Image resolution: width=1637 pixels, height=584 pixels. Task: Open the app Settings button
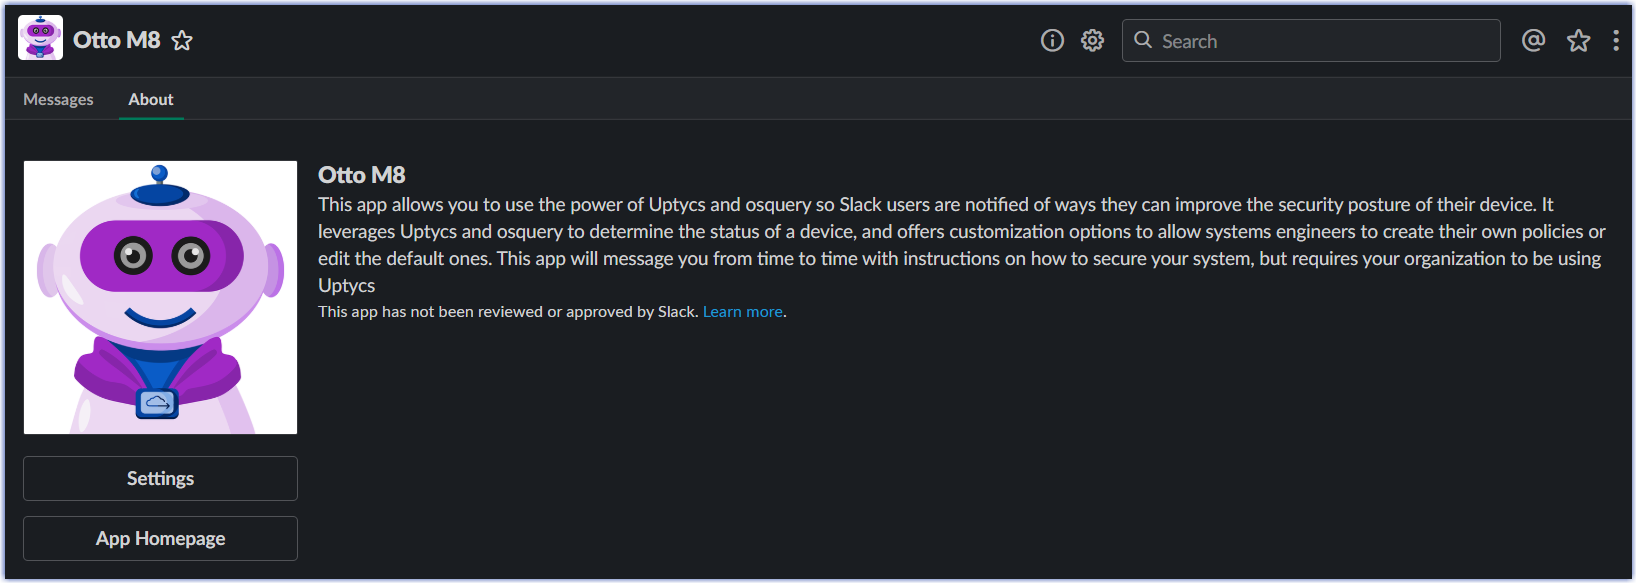click(160, 478)
